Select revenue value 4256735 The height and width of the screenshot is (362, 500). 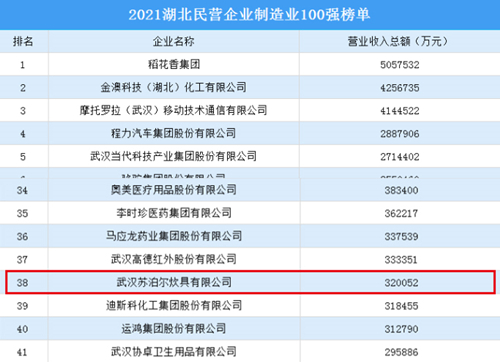coord(400,88)
